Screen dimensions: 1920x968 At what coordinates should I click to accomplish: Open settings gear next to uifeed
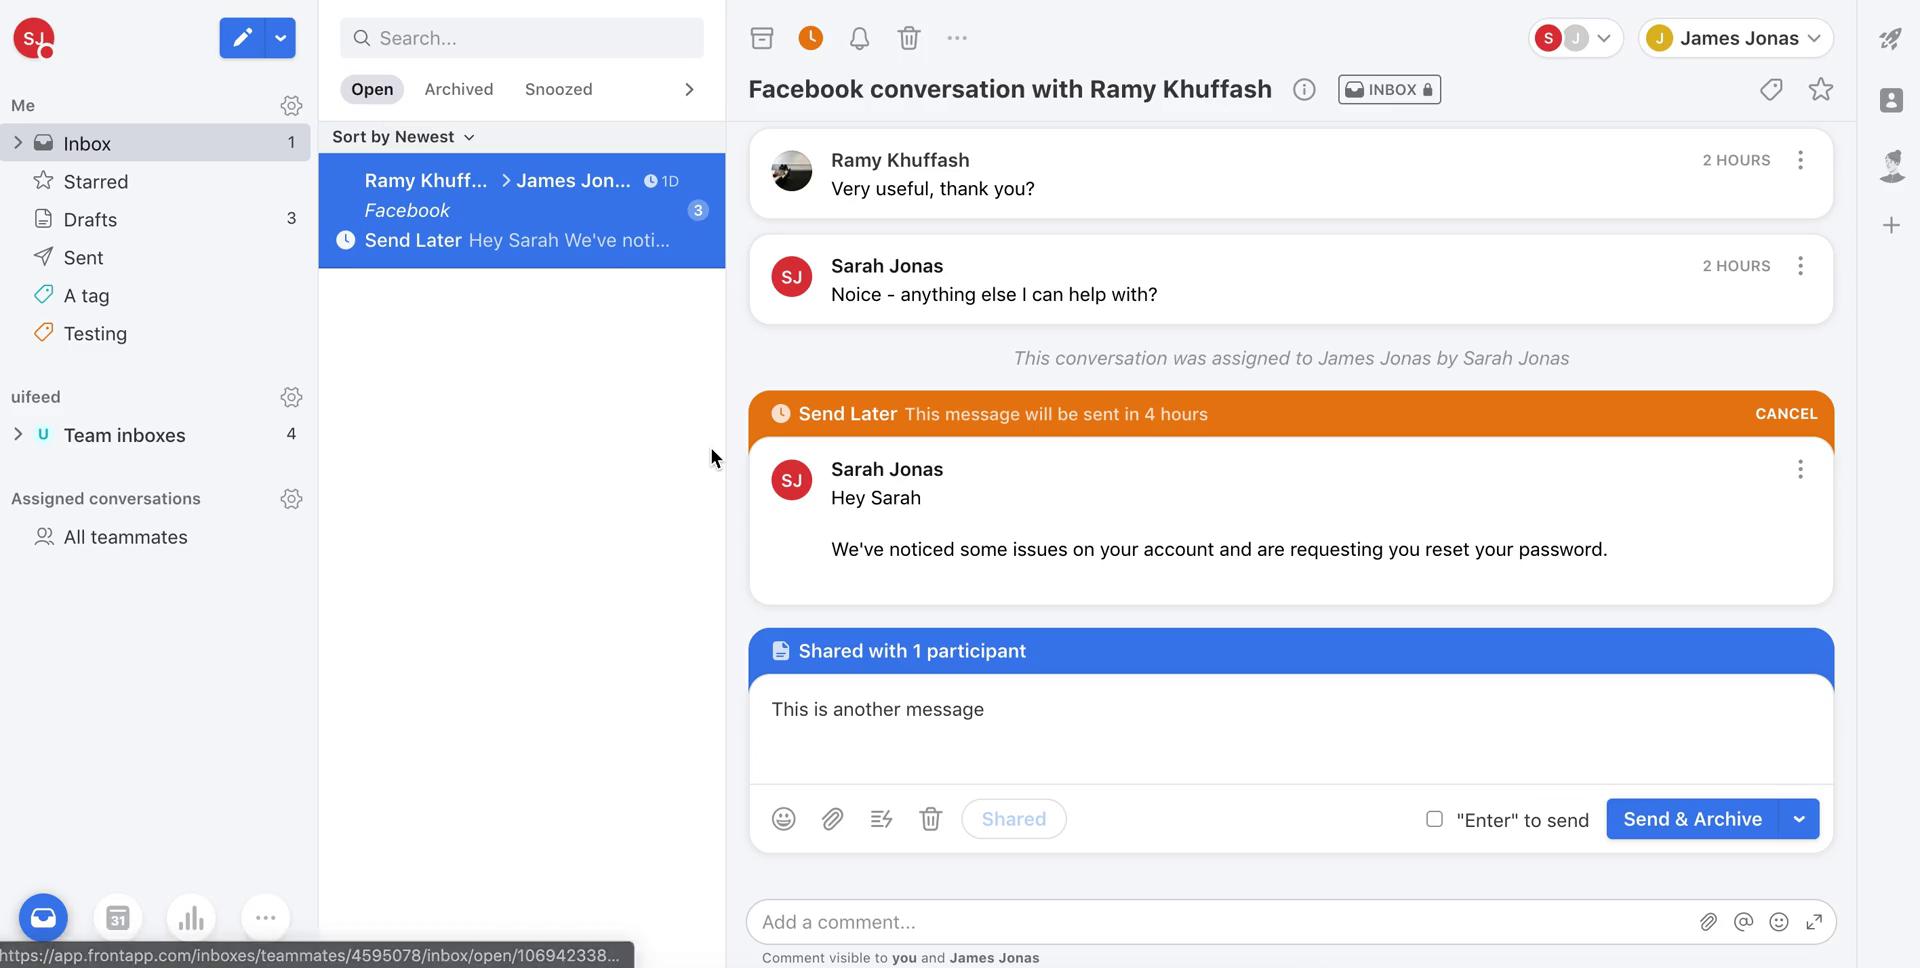[x=291, y=397]
